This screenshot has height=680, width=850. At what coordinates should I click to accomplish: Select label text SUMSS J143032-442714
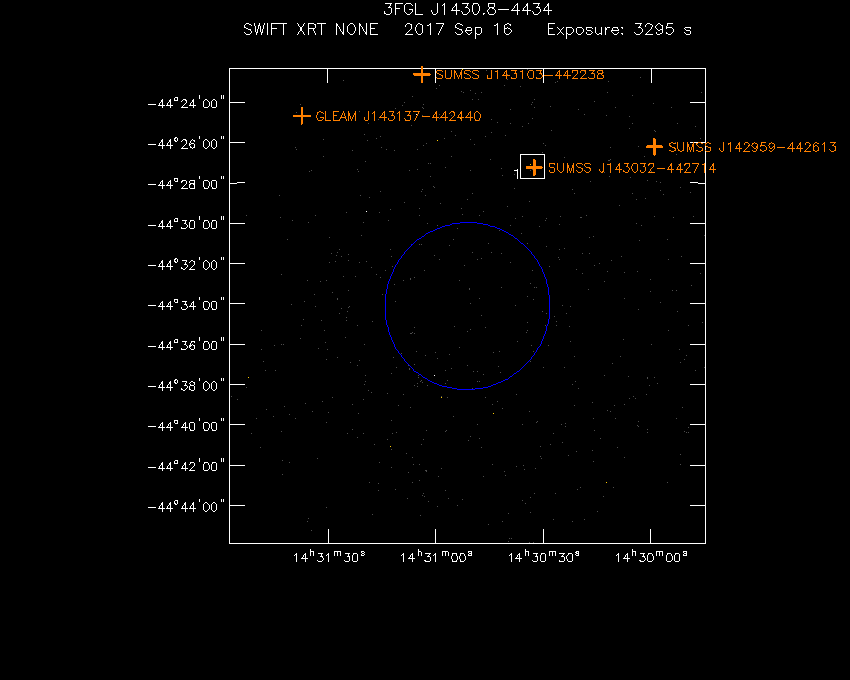632,168
